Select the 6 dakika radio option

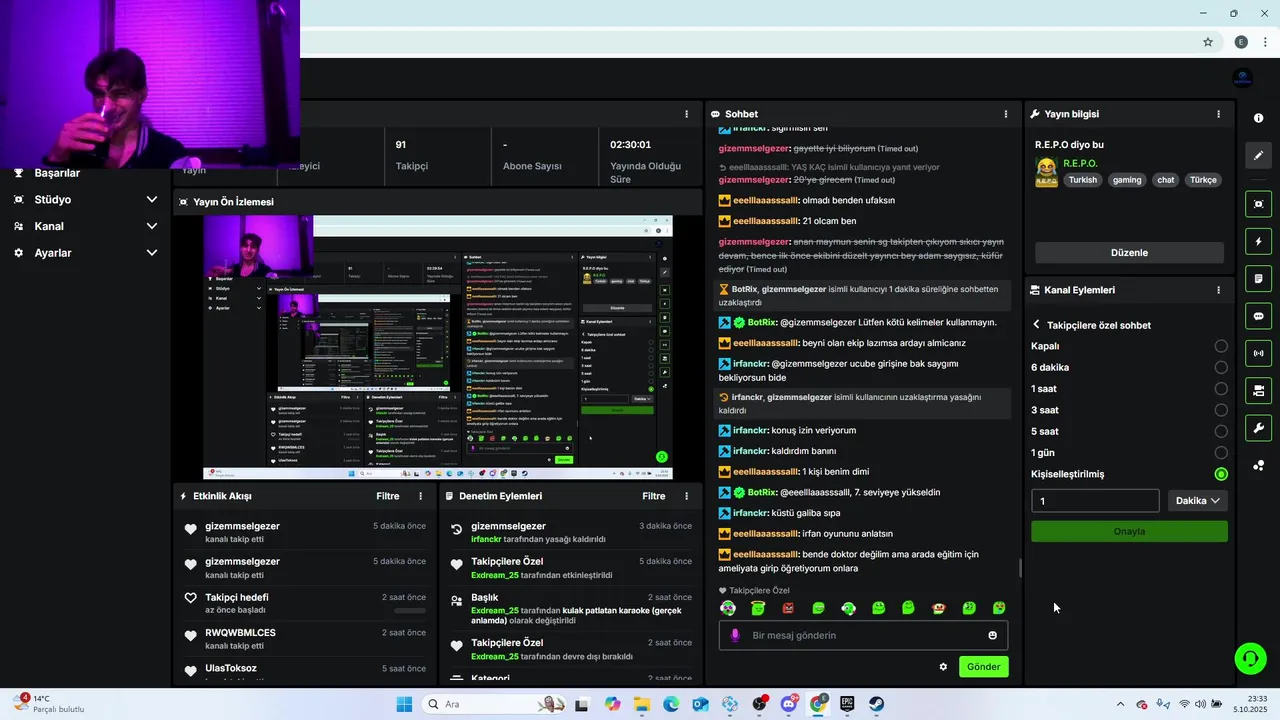tap(1221, 367)
